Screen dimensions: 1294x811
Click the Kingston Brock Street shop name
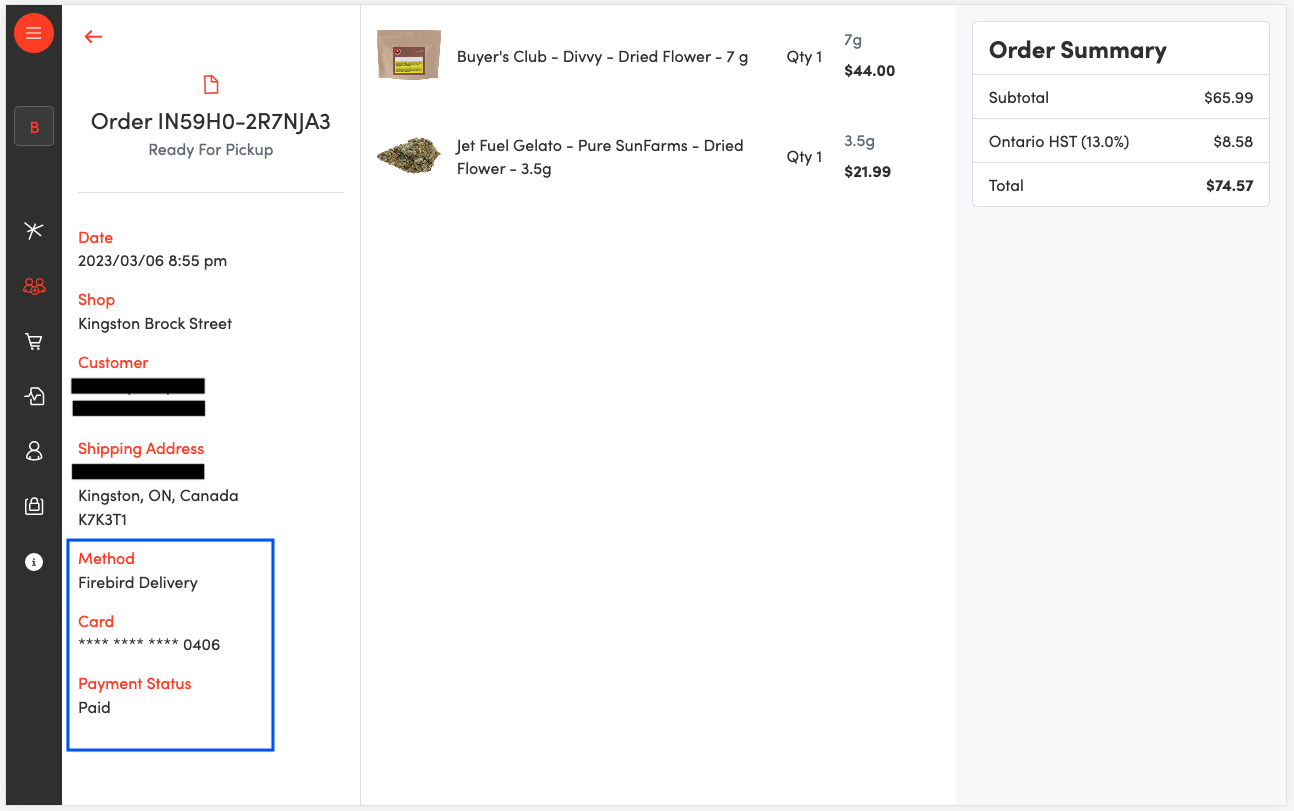[x=155, y=324]
